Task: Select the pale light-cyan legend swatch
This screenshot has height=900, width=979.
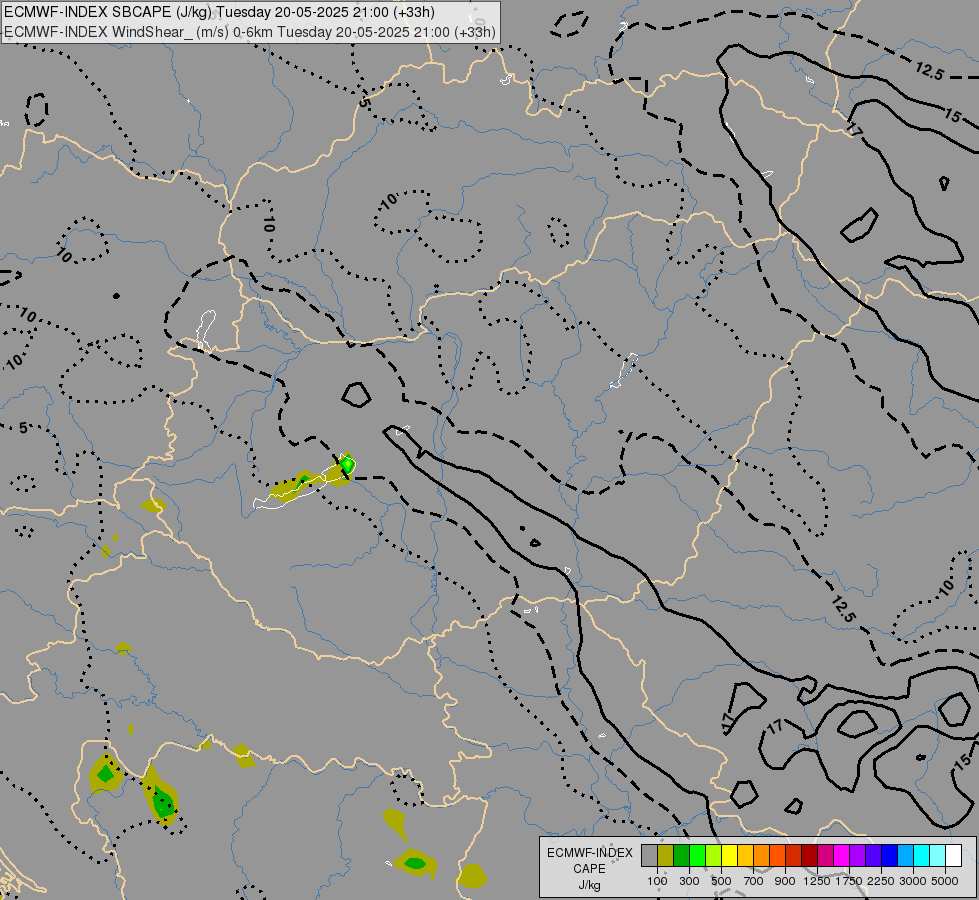Action: [x=938, y=855]
